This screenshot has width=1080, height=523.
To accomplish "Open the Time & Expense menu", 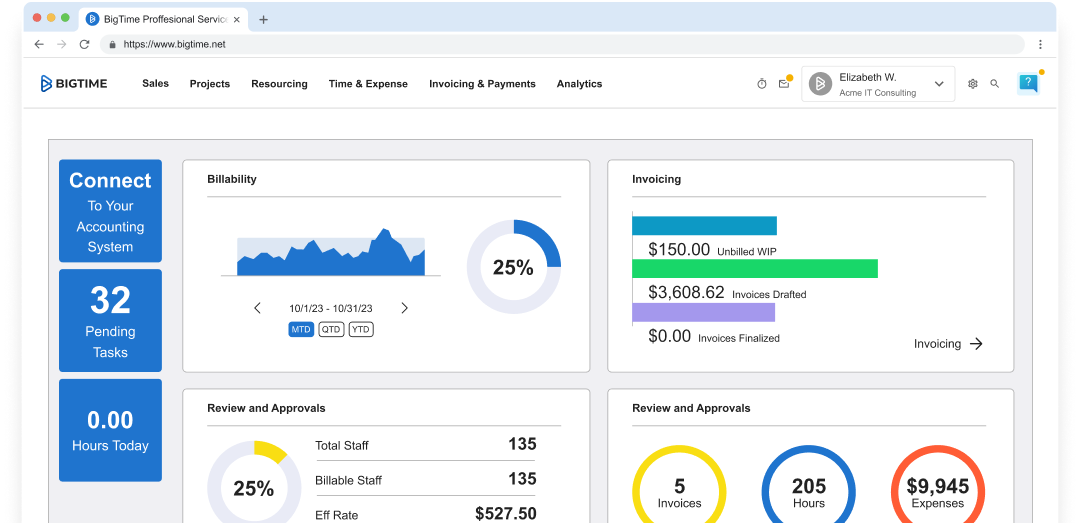I will click(x=368, y=84).
